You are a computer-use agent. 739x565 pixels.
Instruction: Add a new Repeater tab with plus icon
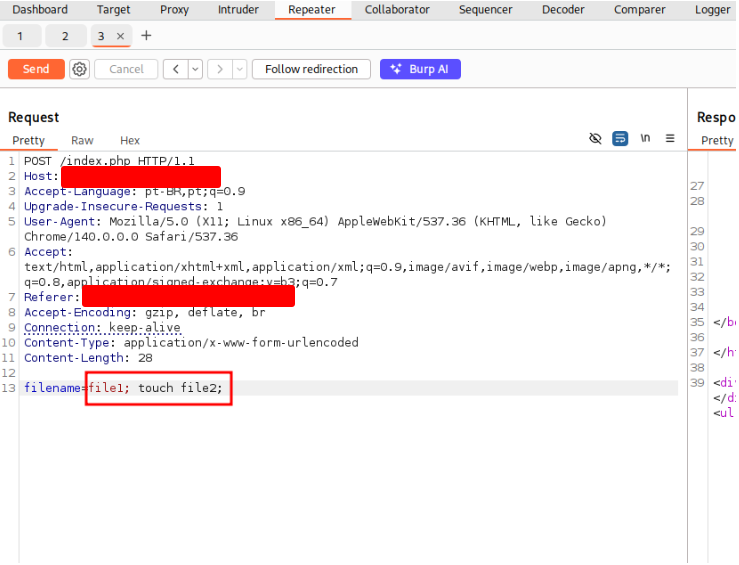pos(146,36)
